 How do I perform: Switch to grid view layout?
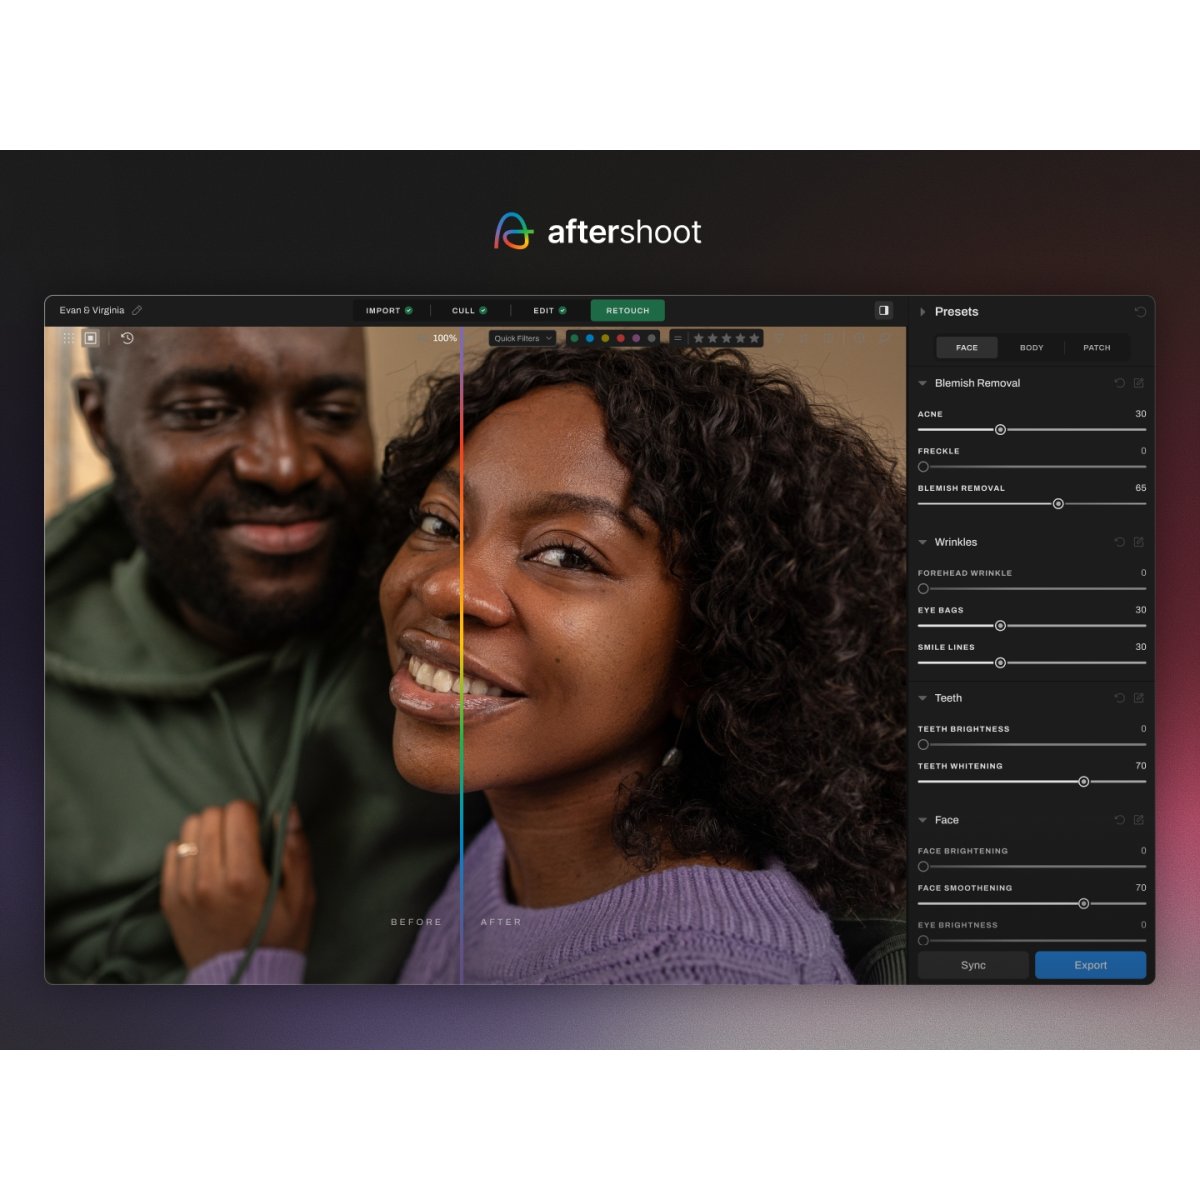(68, 338)
